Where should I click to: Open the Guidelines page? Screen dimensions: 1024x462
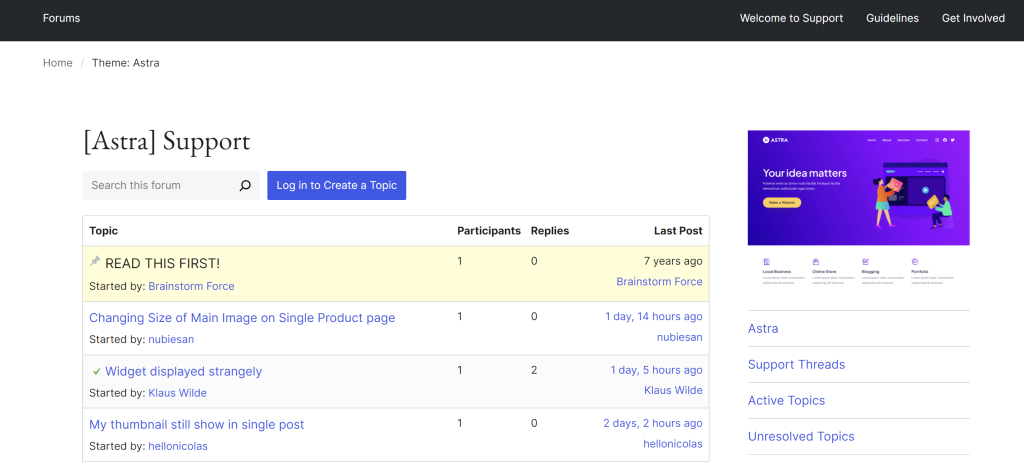(x=892, y=18)
